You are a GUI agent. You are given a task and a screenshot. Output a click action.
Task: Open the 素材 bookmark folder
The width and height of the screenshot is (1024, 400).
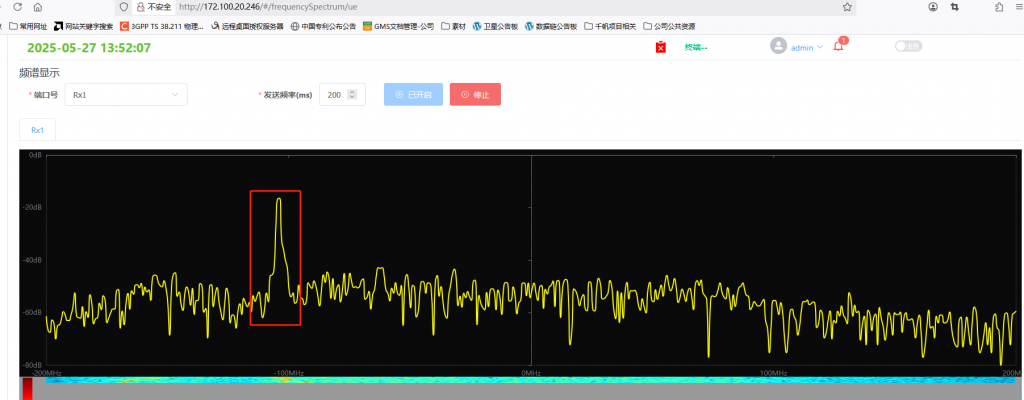pyautogui.click(x=453, y=27)
